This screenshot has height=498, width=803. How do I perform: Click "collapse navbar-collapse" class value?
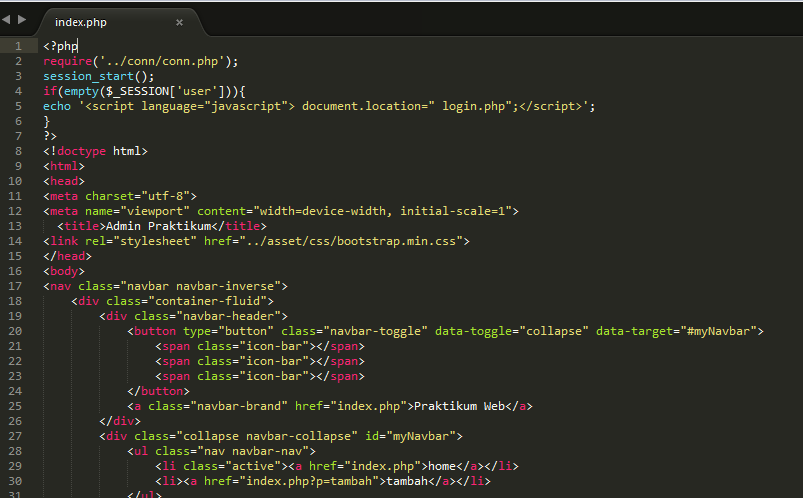pos(267,436)
